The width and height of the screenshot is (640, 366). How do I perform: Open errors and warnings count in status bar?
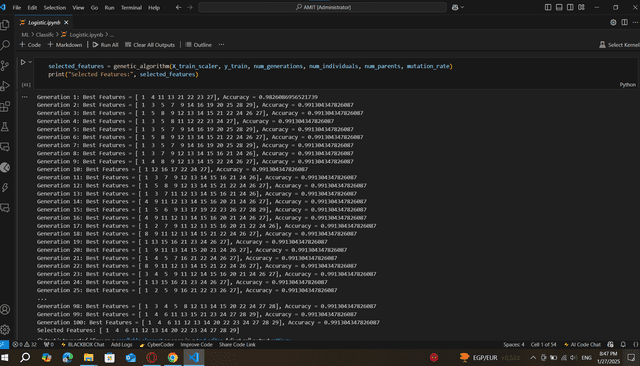tap(24, 344)
